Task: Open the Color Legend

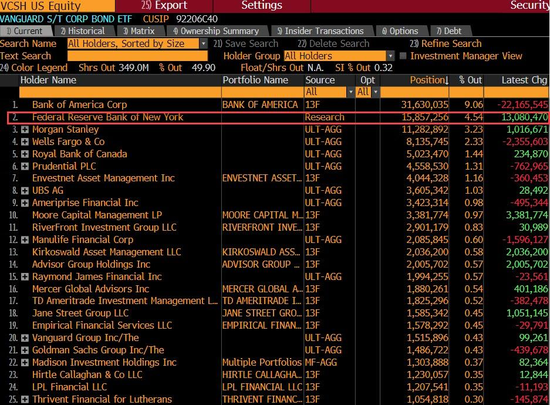Action: pos(34,68)
